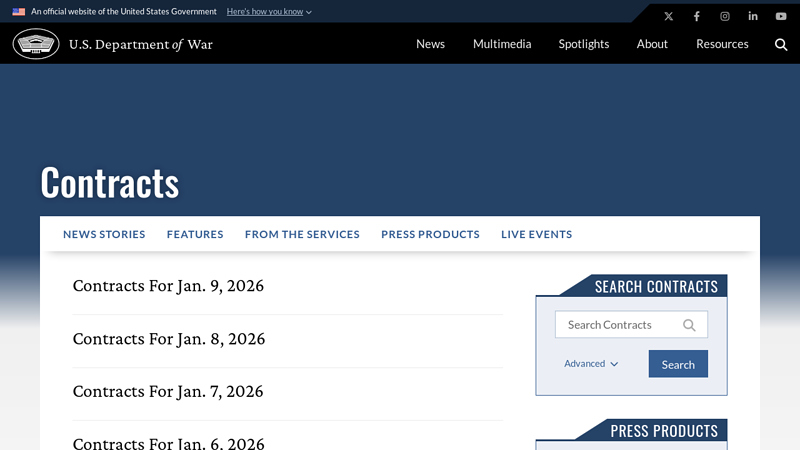Open the LinkedIn social icon

(753, 16)
